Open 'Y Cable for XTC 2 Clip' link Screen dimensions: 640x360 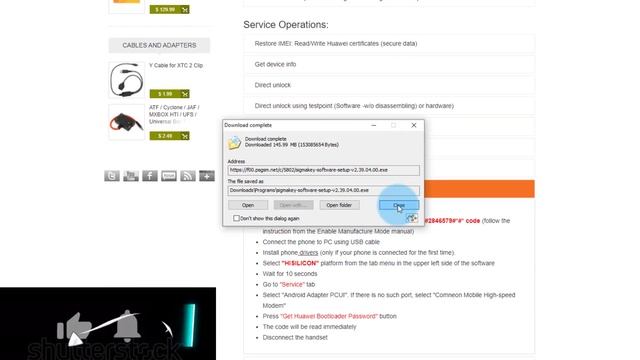pyautogui.click(x=176, y=65)
